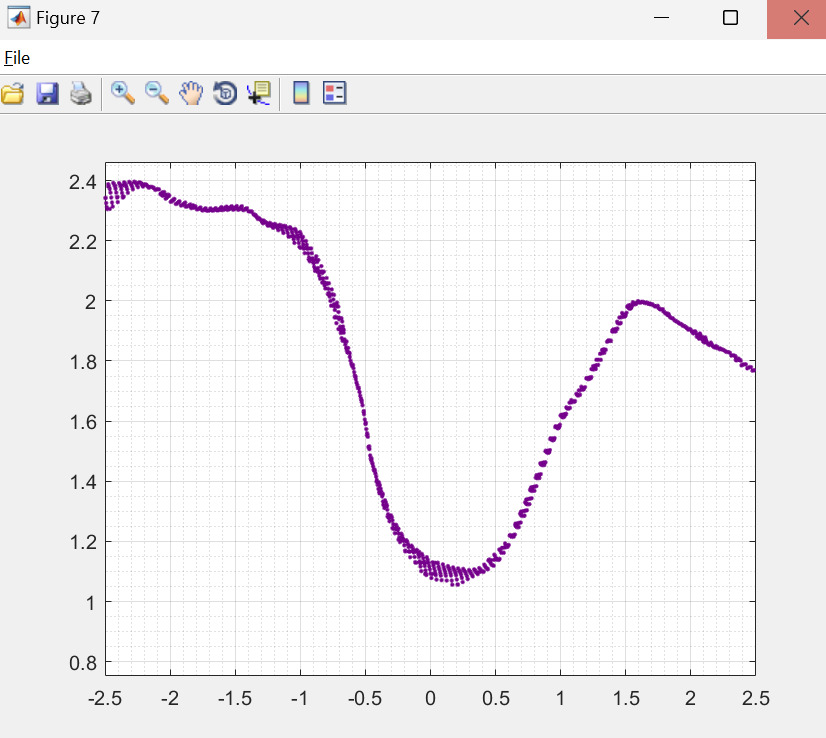The width and height of the screenshot is (826, 738).
Task: Click the MATLAB logo in the title bar
Action: click(x=18, y=18)
